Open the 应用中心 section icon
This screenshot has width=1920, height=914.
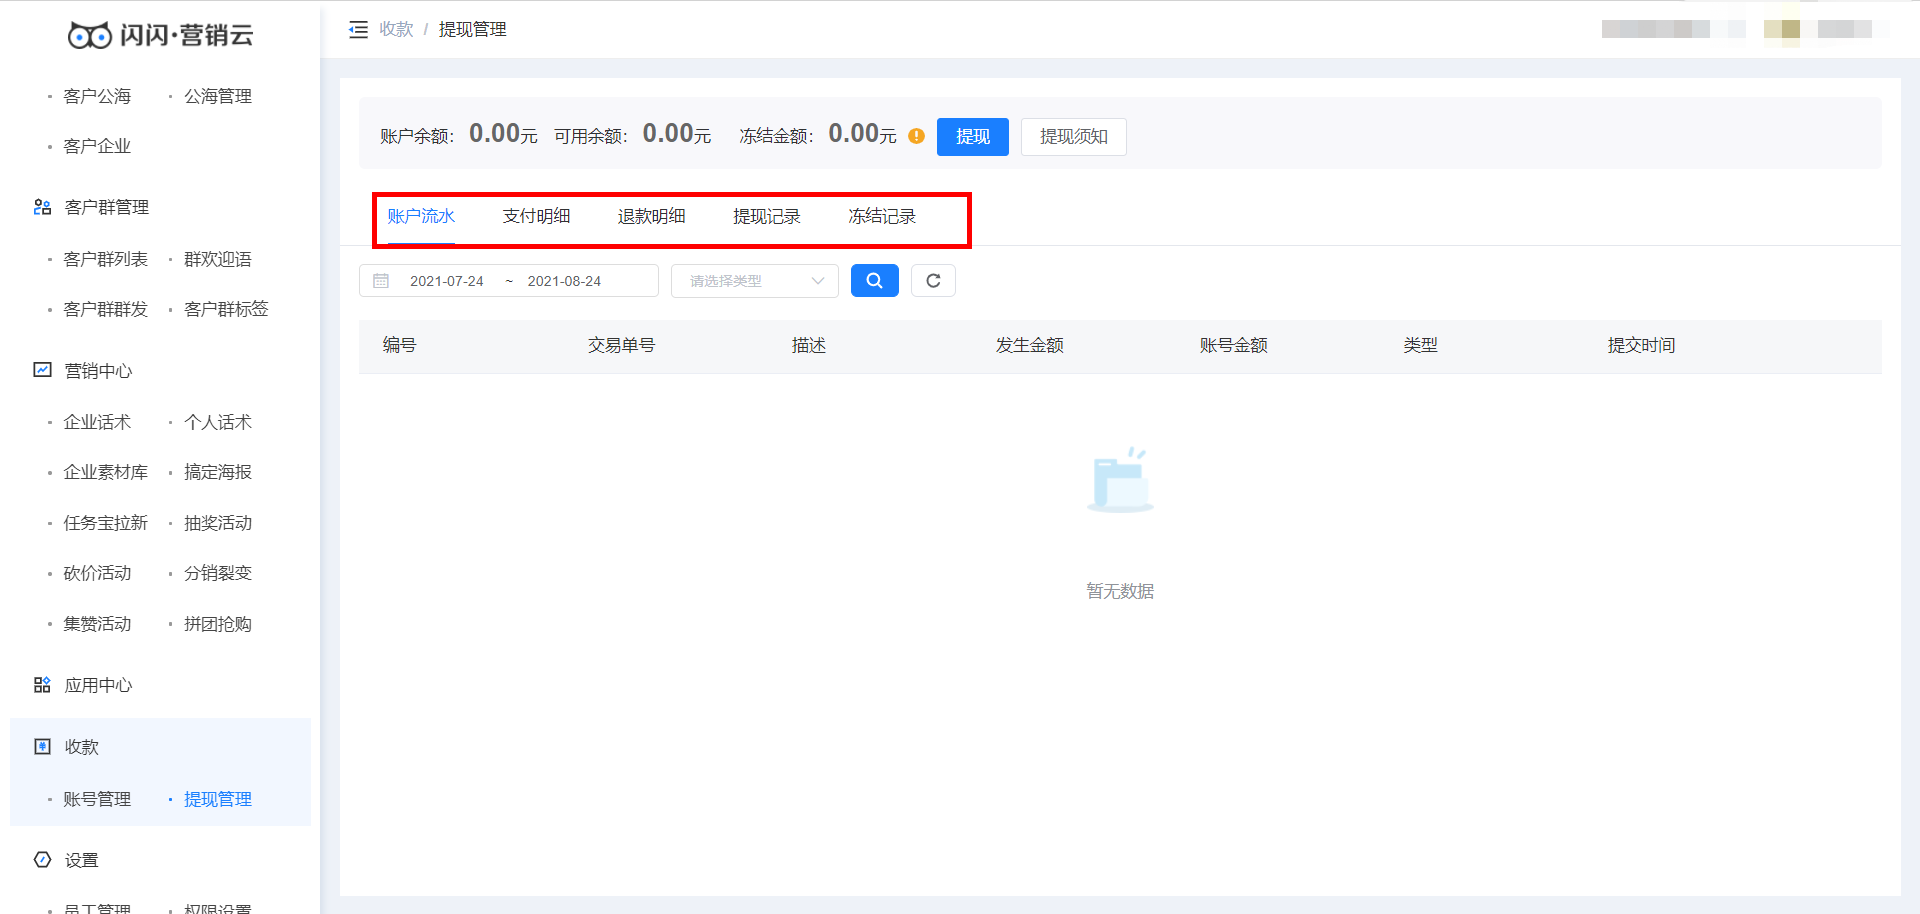pos(42,685)
